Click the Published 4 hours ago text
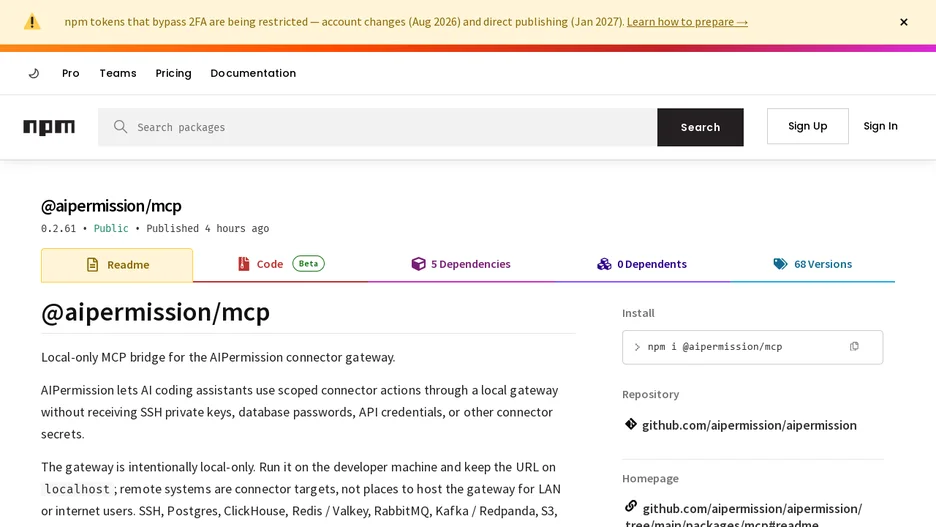 coord(208,229)
